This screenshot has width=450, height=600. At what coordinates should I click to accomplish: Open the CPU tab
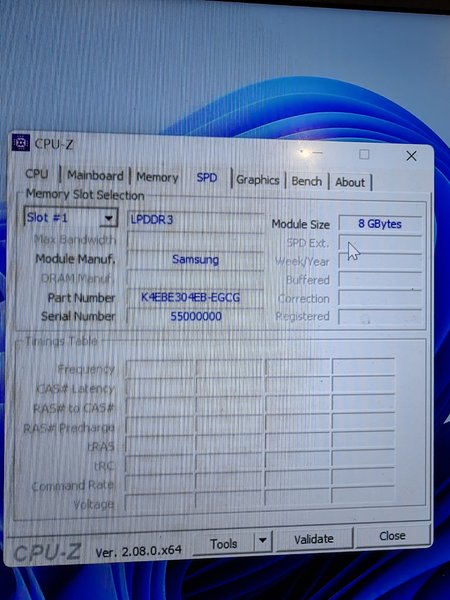(x=37, y=174)
